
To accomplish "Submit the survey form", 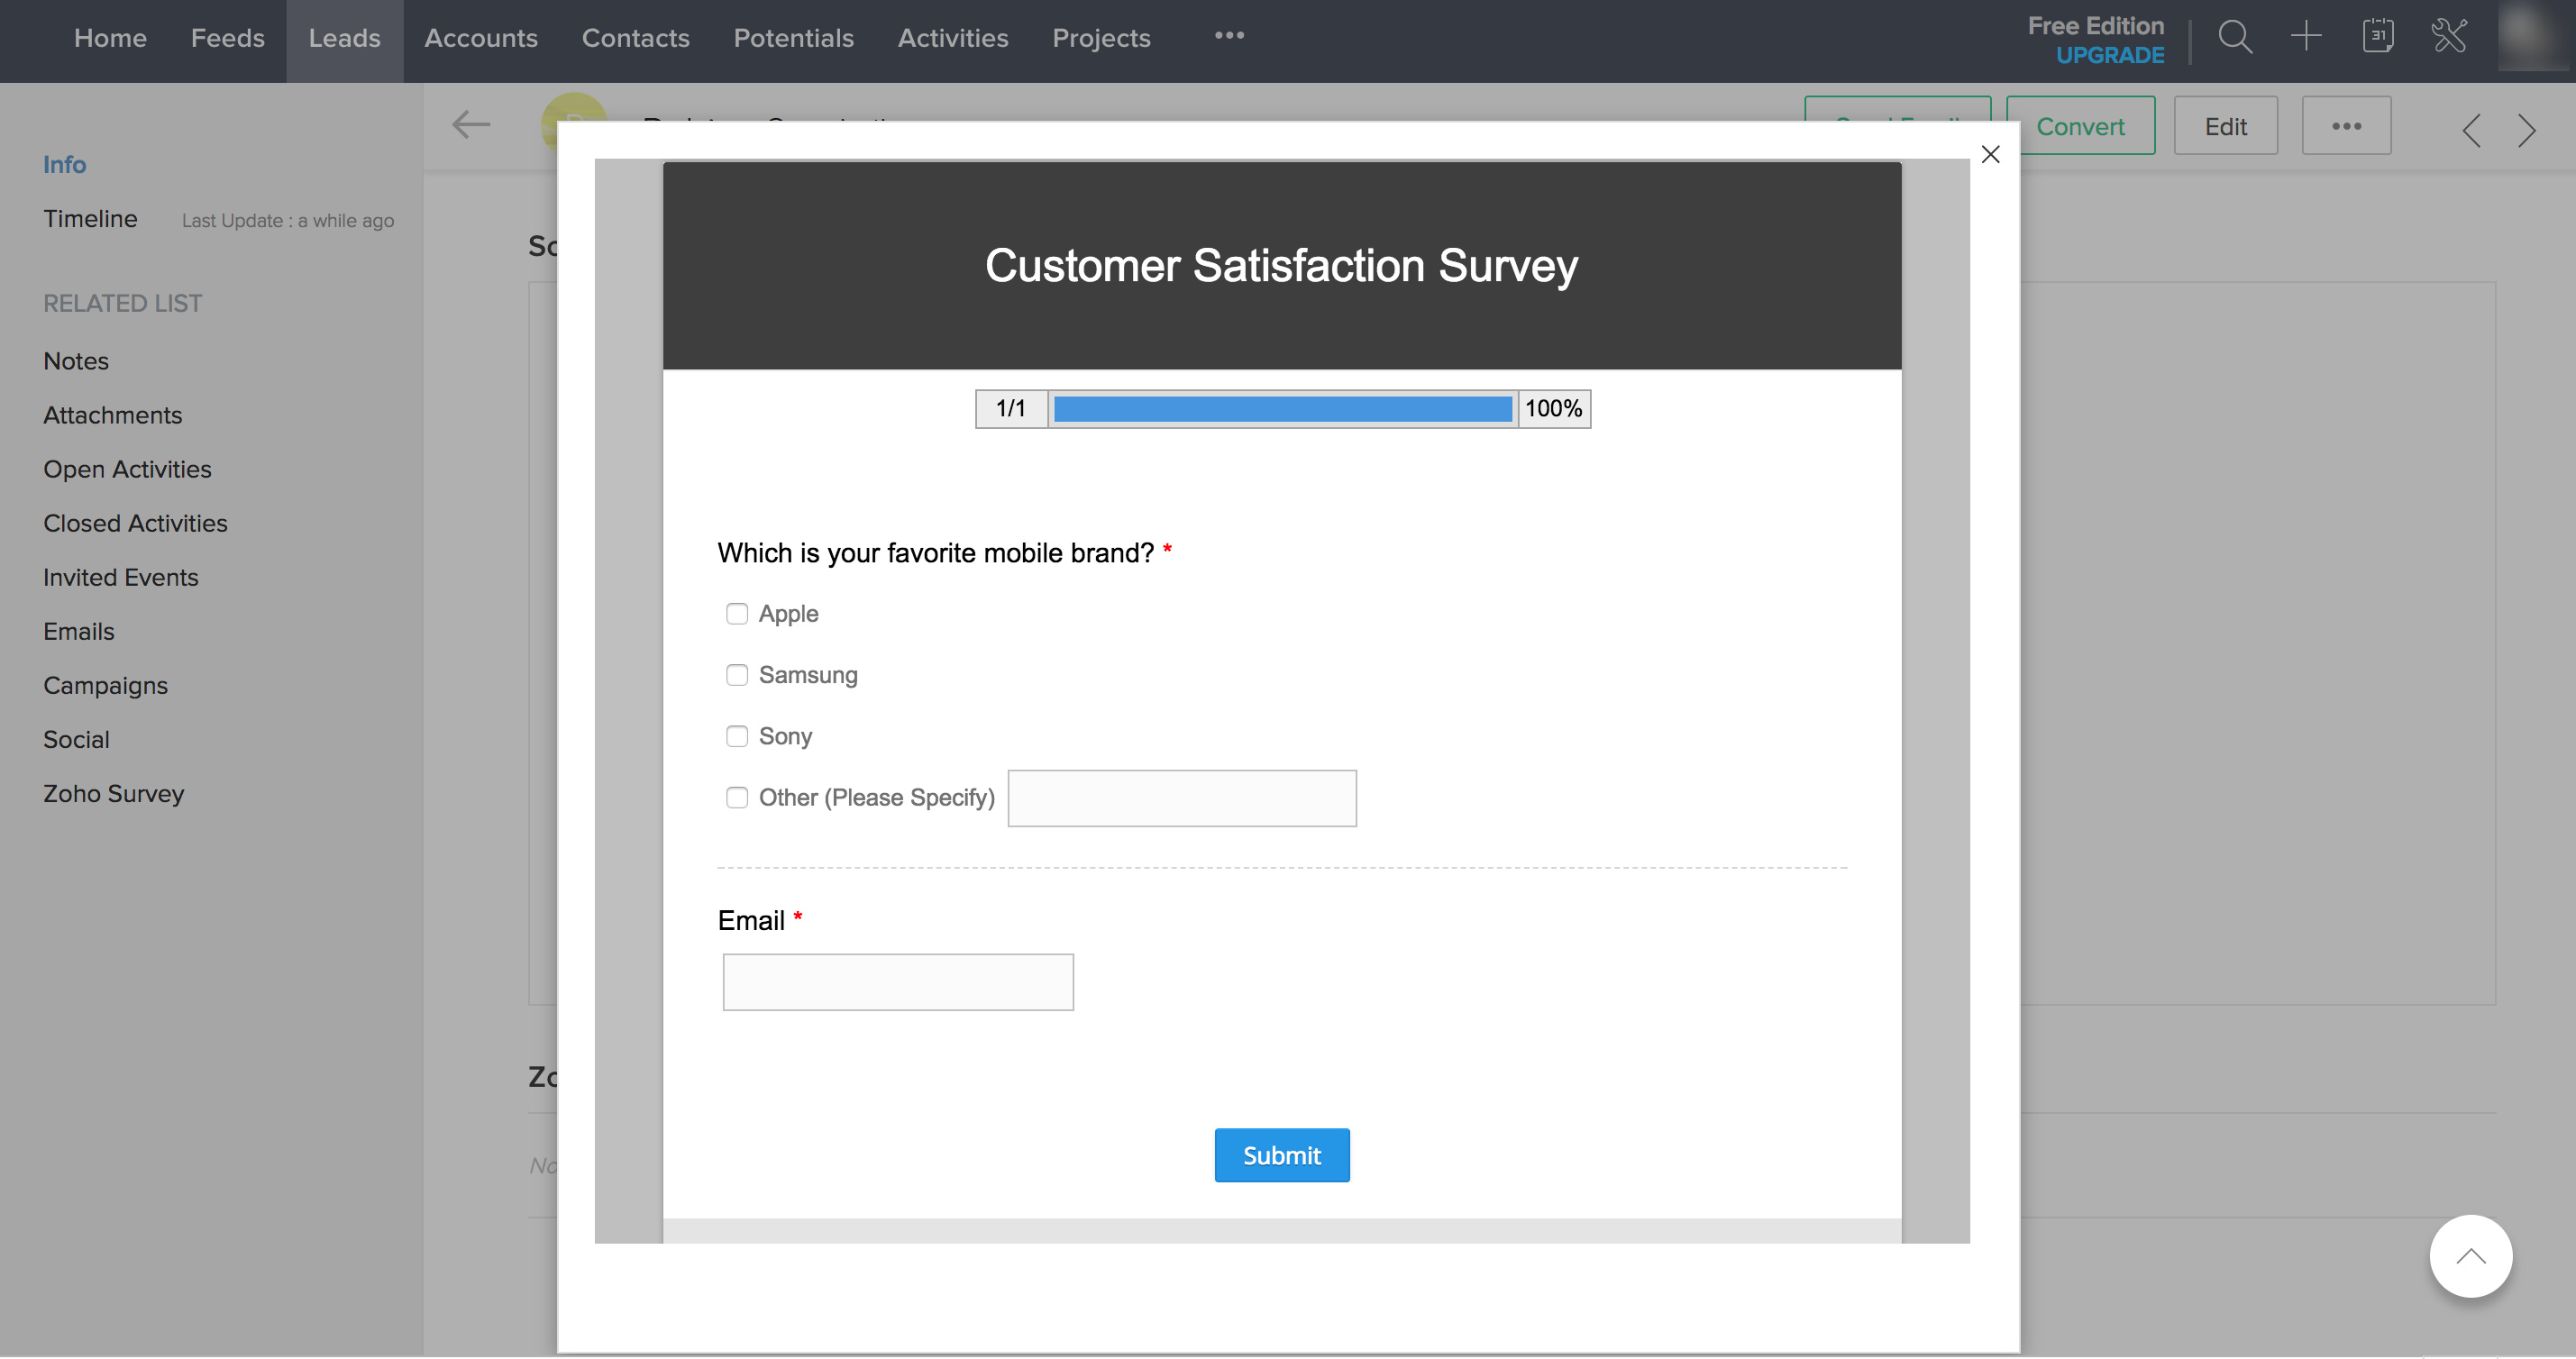I will [1281, 1155].
